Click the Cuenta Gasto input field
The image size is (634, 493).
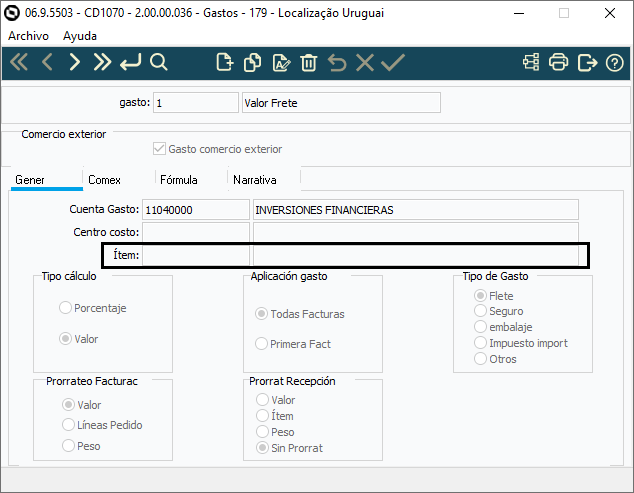195,210
